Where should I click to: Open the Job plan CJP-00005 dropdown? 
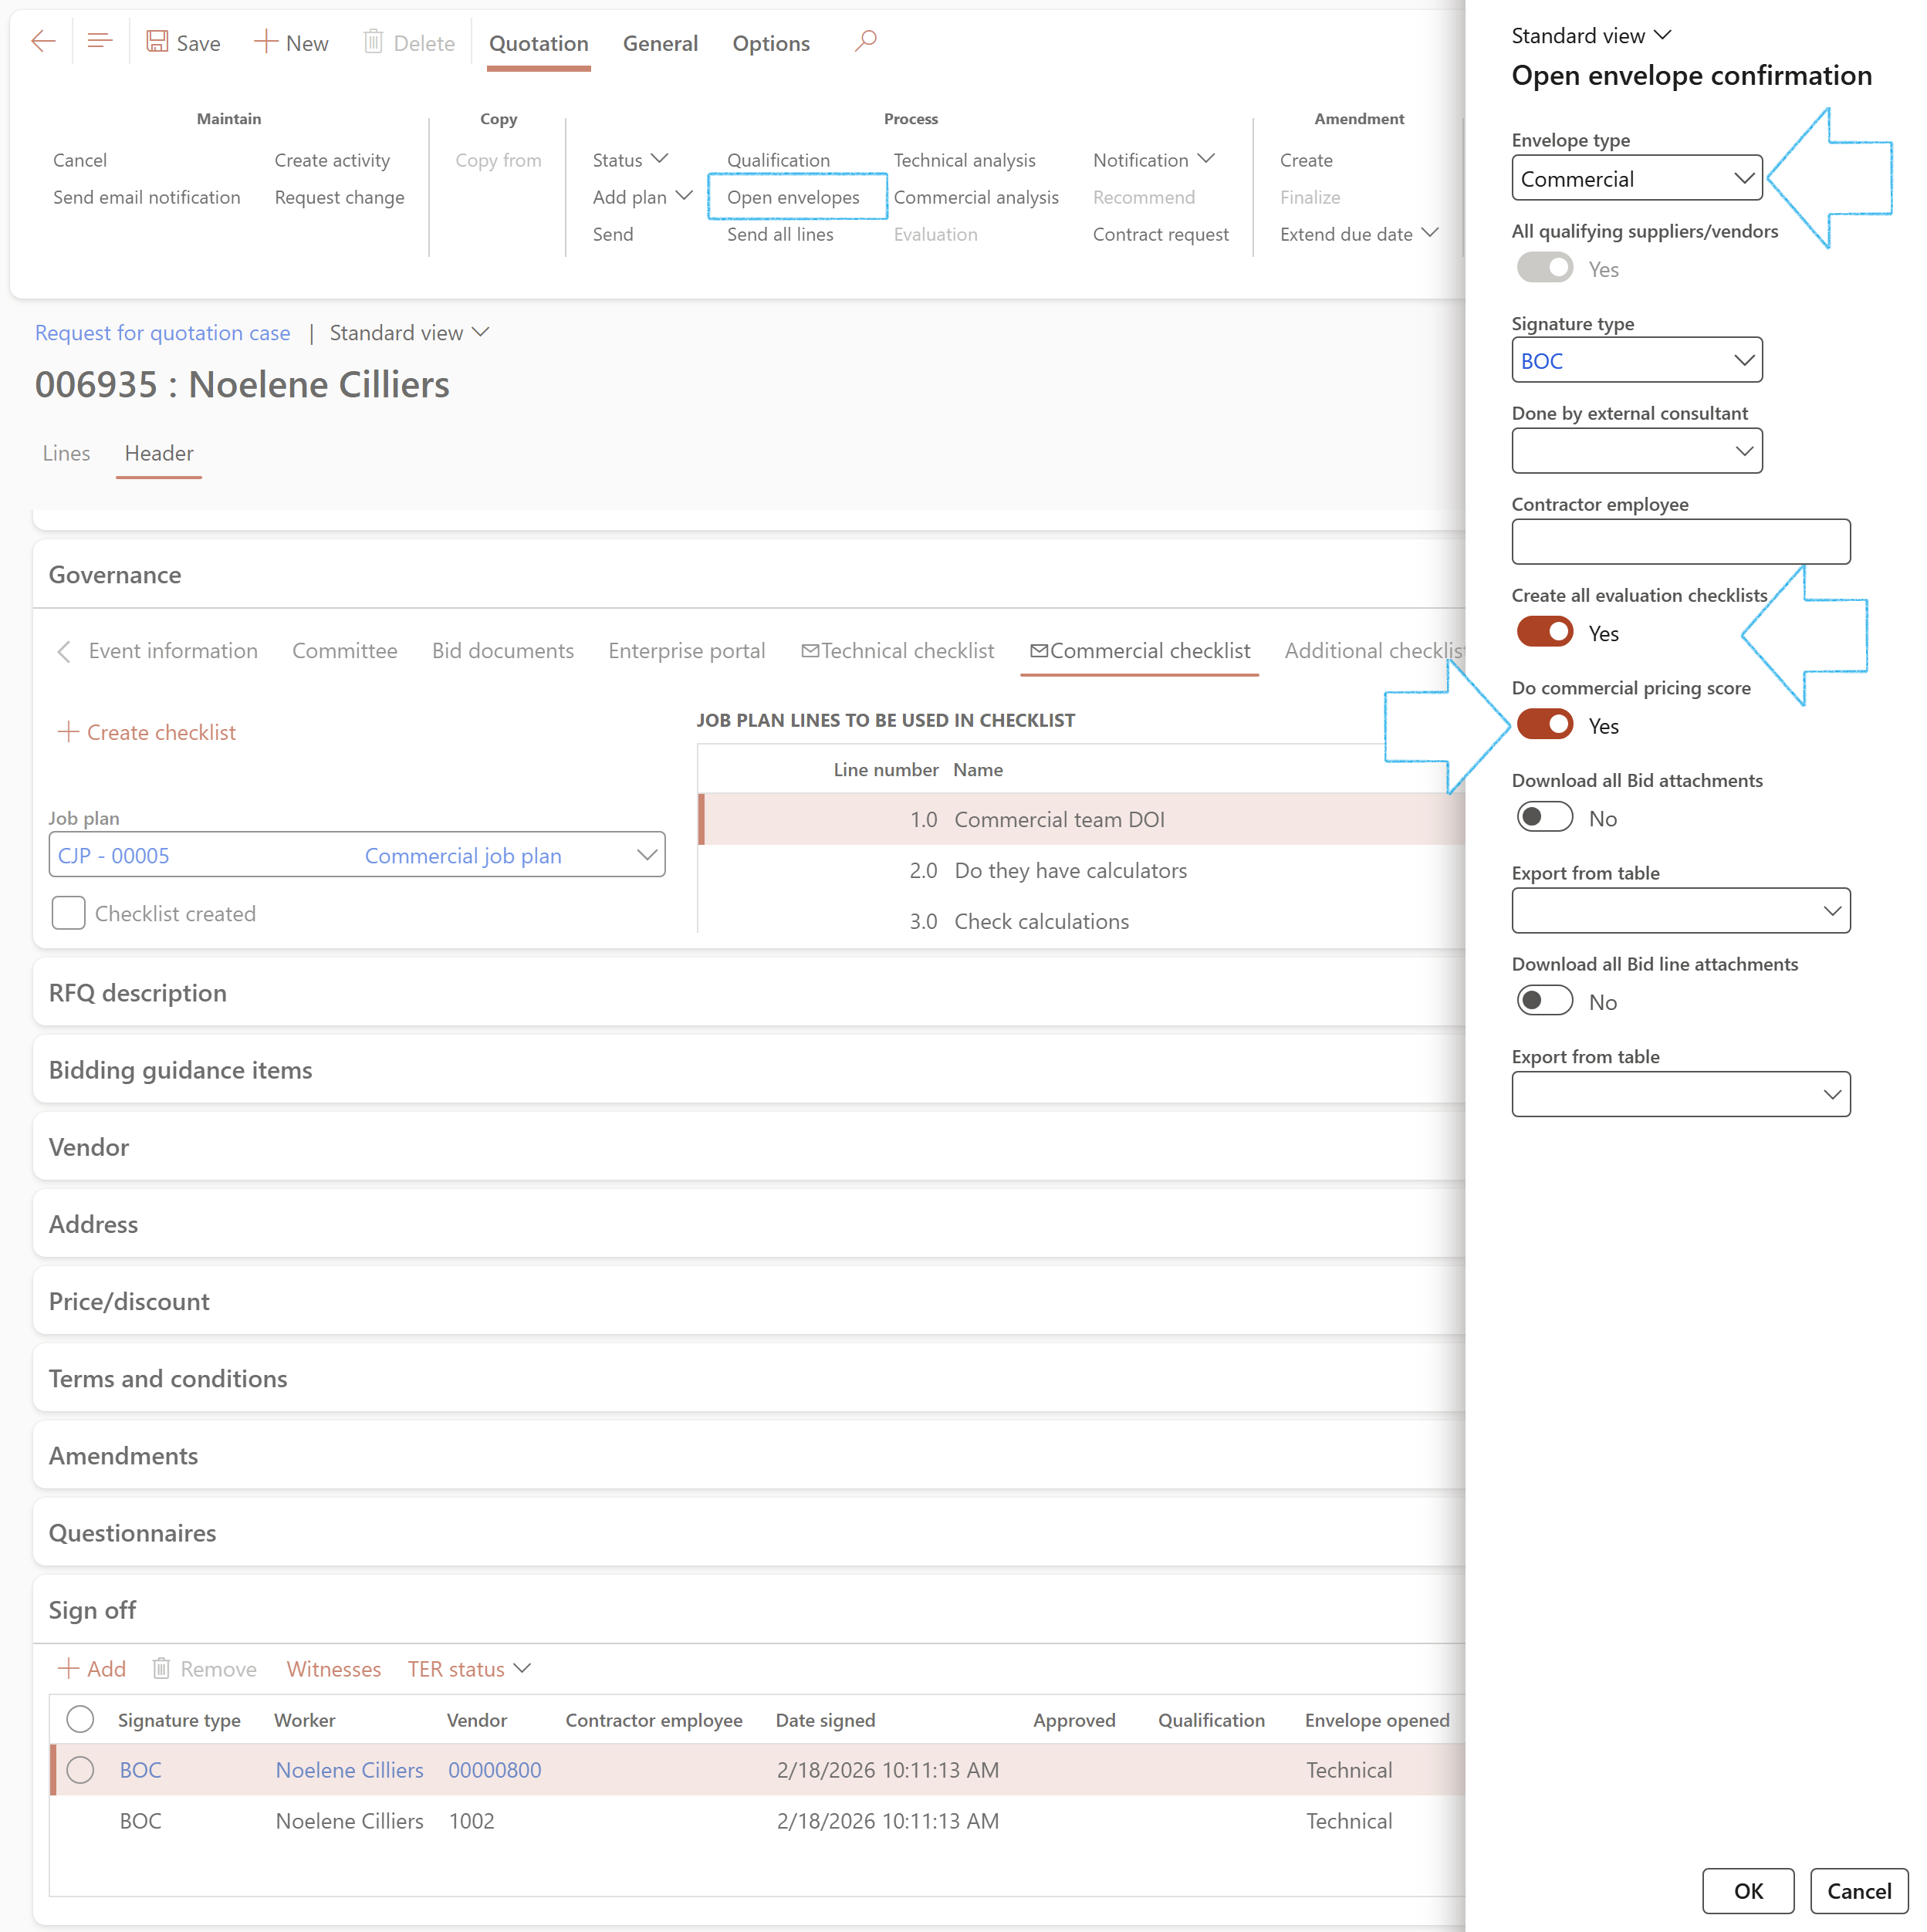(x=646, y=856)
